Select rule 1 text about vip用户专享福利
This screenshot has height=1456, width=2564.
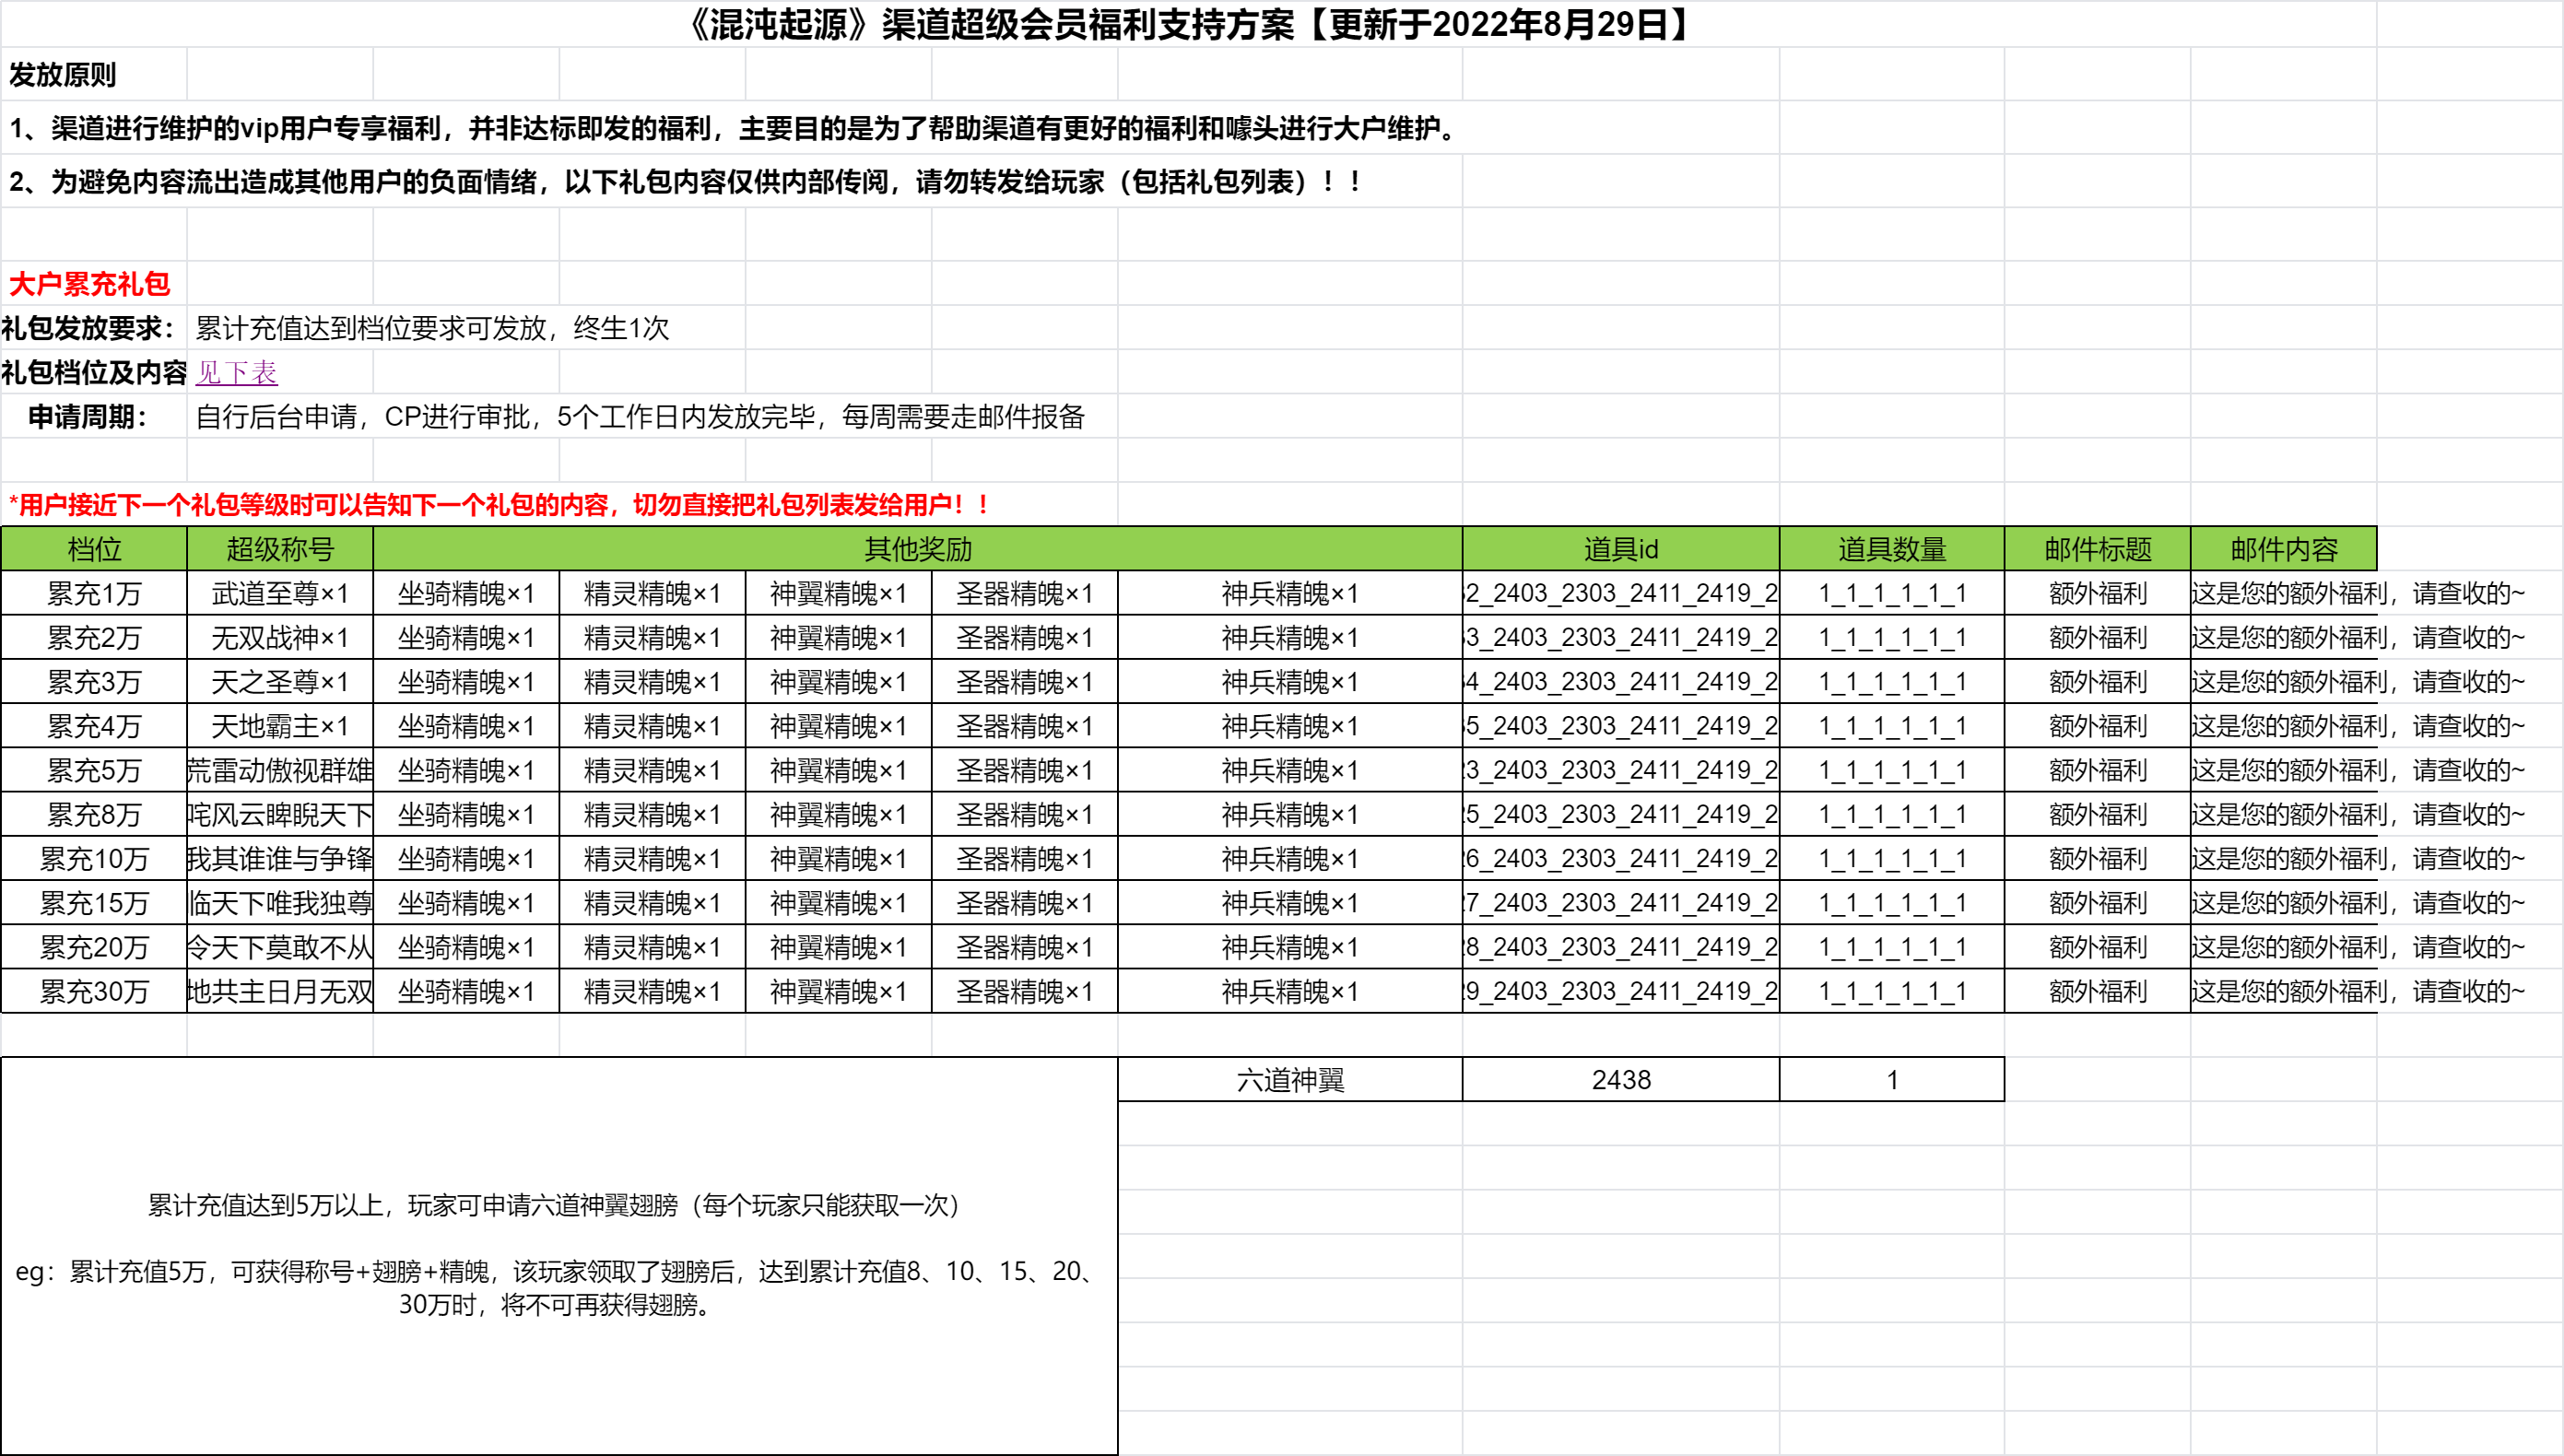coord(733,128)
